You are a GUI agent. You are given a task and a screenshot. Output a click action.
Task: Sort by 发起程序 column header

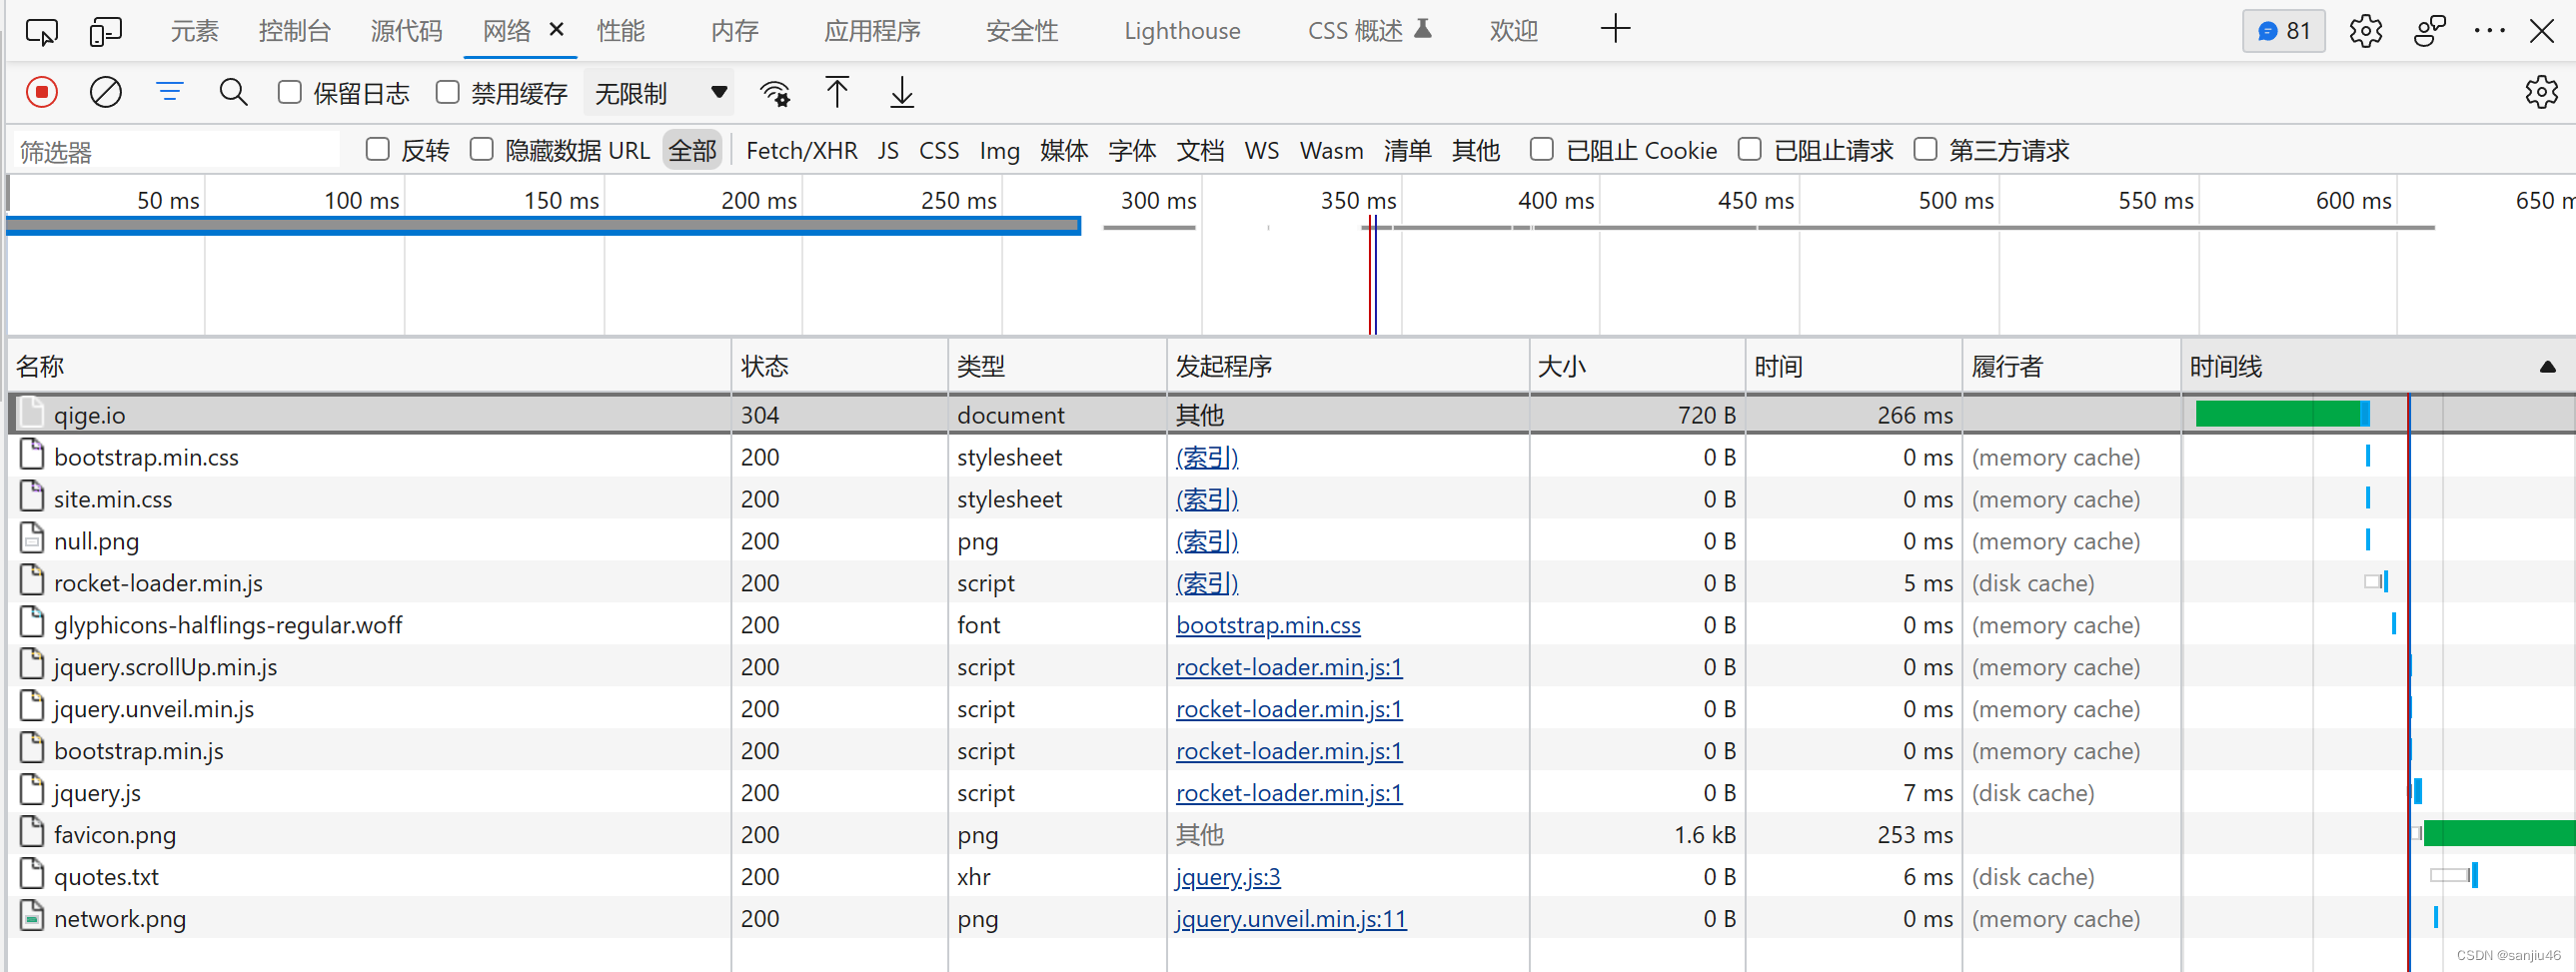[1348, 366]
